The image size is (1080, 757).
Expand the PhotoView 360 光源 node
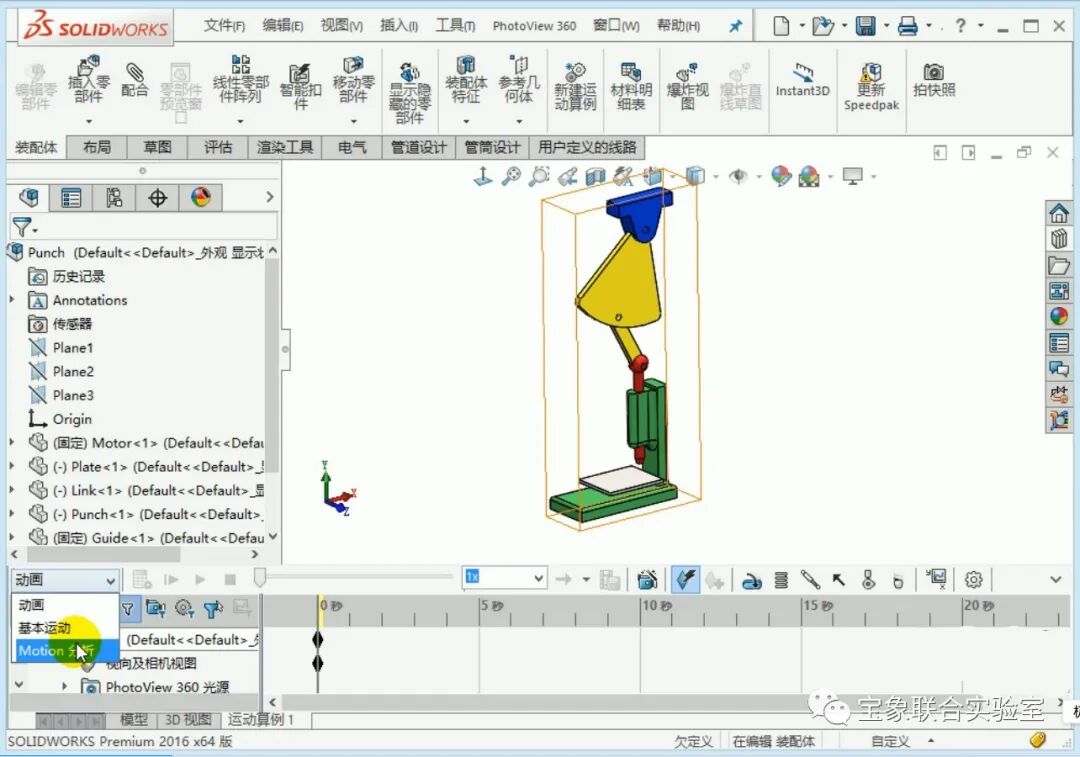click(64, 687)
